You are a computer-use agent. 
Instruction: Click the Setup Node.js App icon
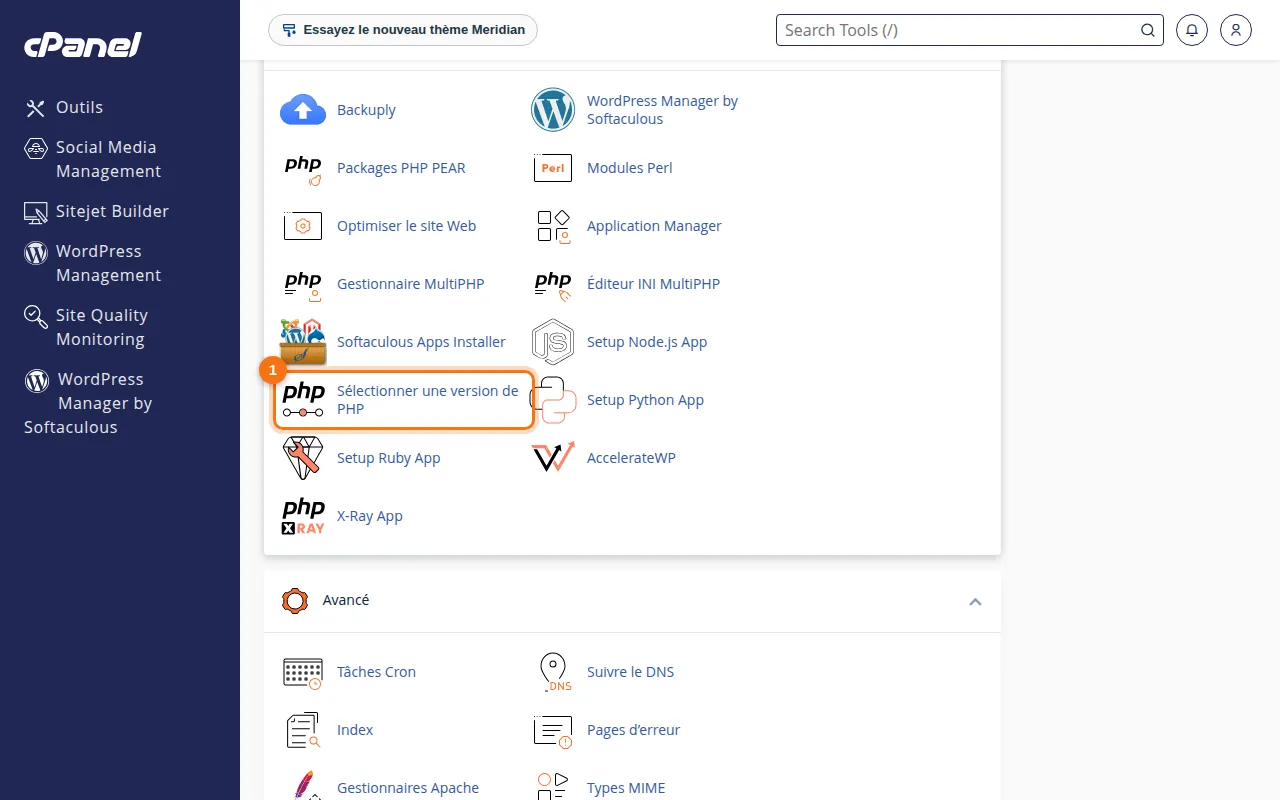click(553, 342)
